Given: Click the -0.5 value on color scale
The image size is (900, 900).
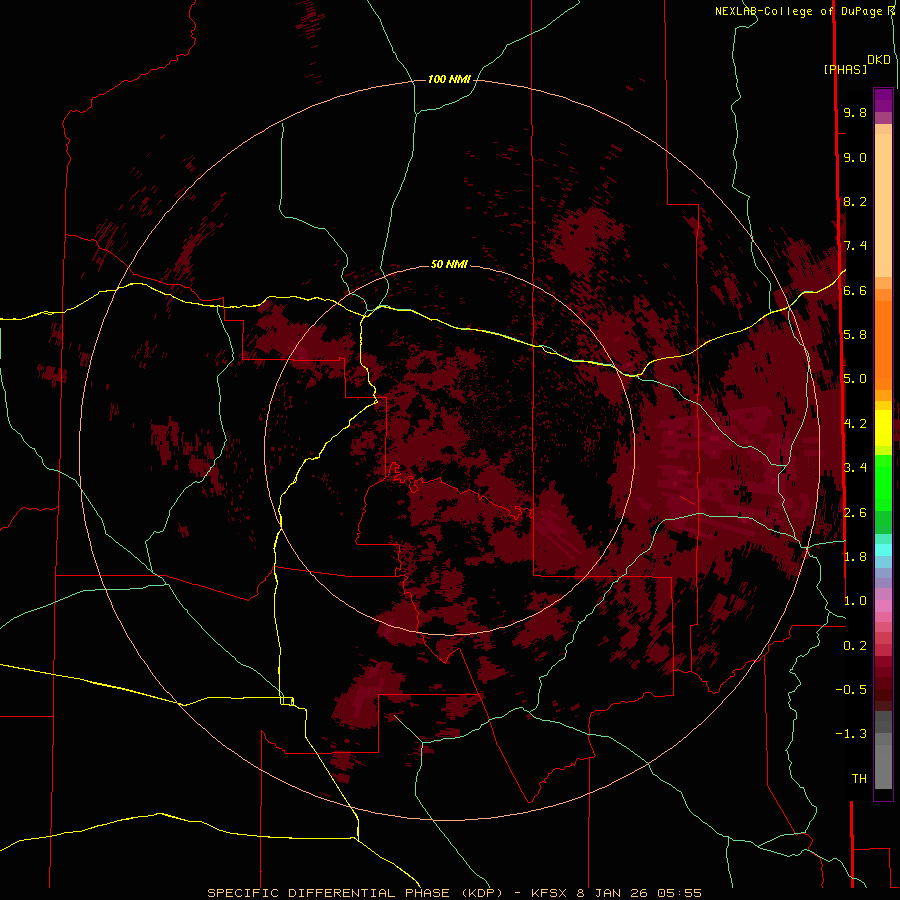Looking at the screenshot, I should 851,690.
